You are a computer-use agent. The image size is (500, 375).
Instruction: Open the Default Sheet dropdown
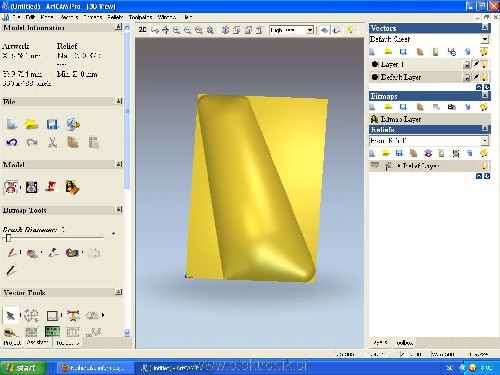coord(485,39)
